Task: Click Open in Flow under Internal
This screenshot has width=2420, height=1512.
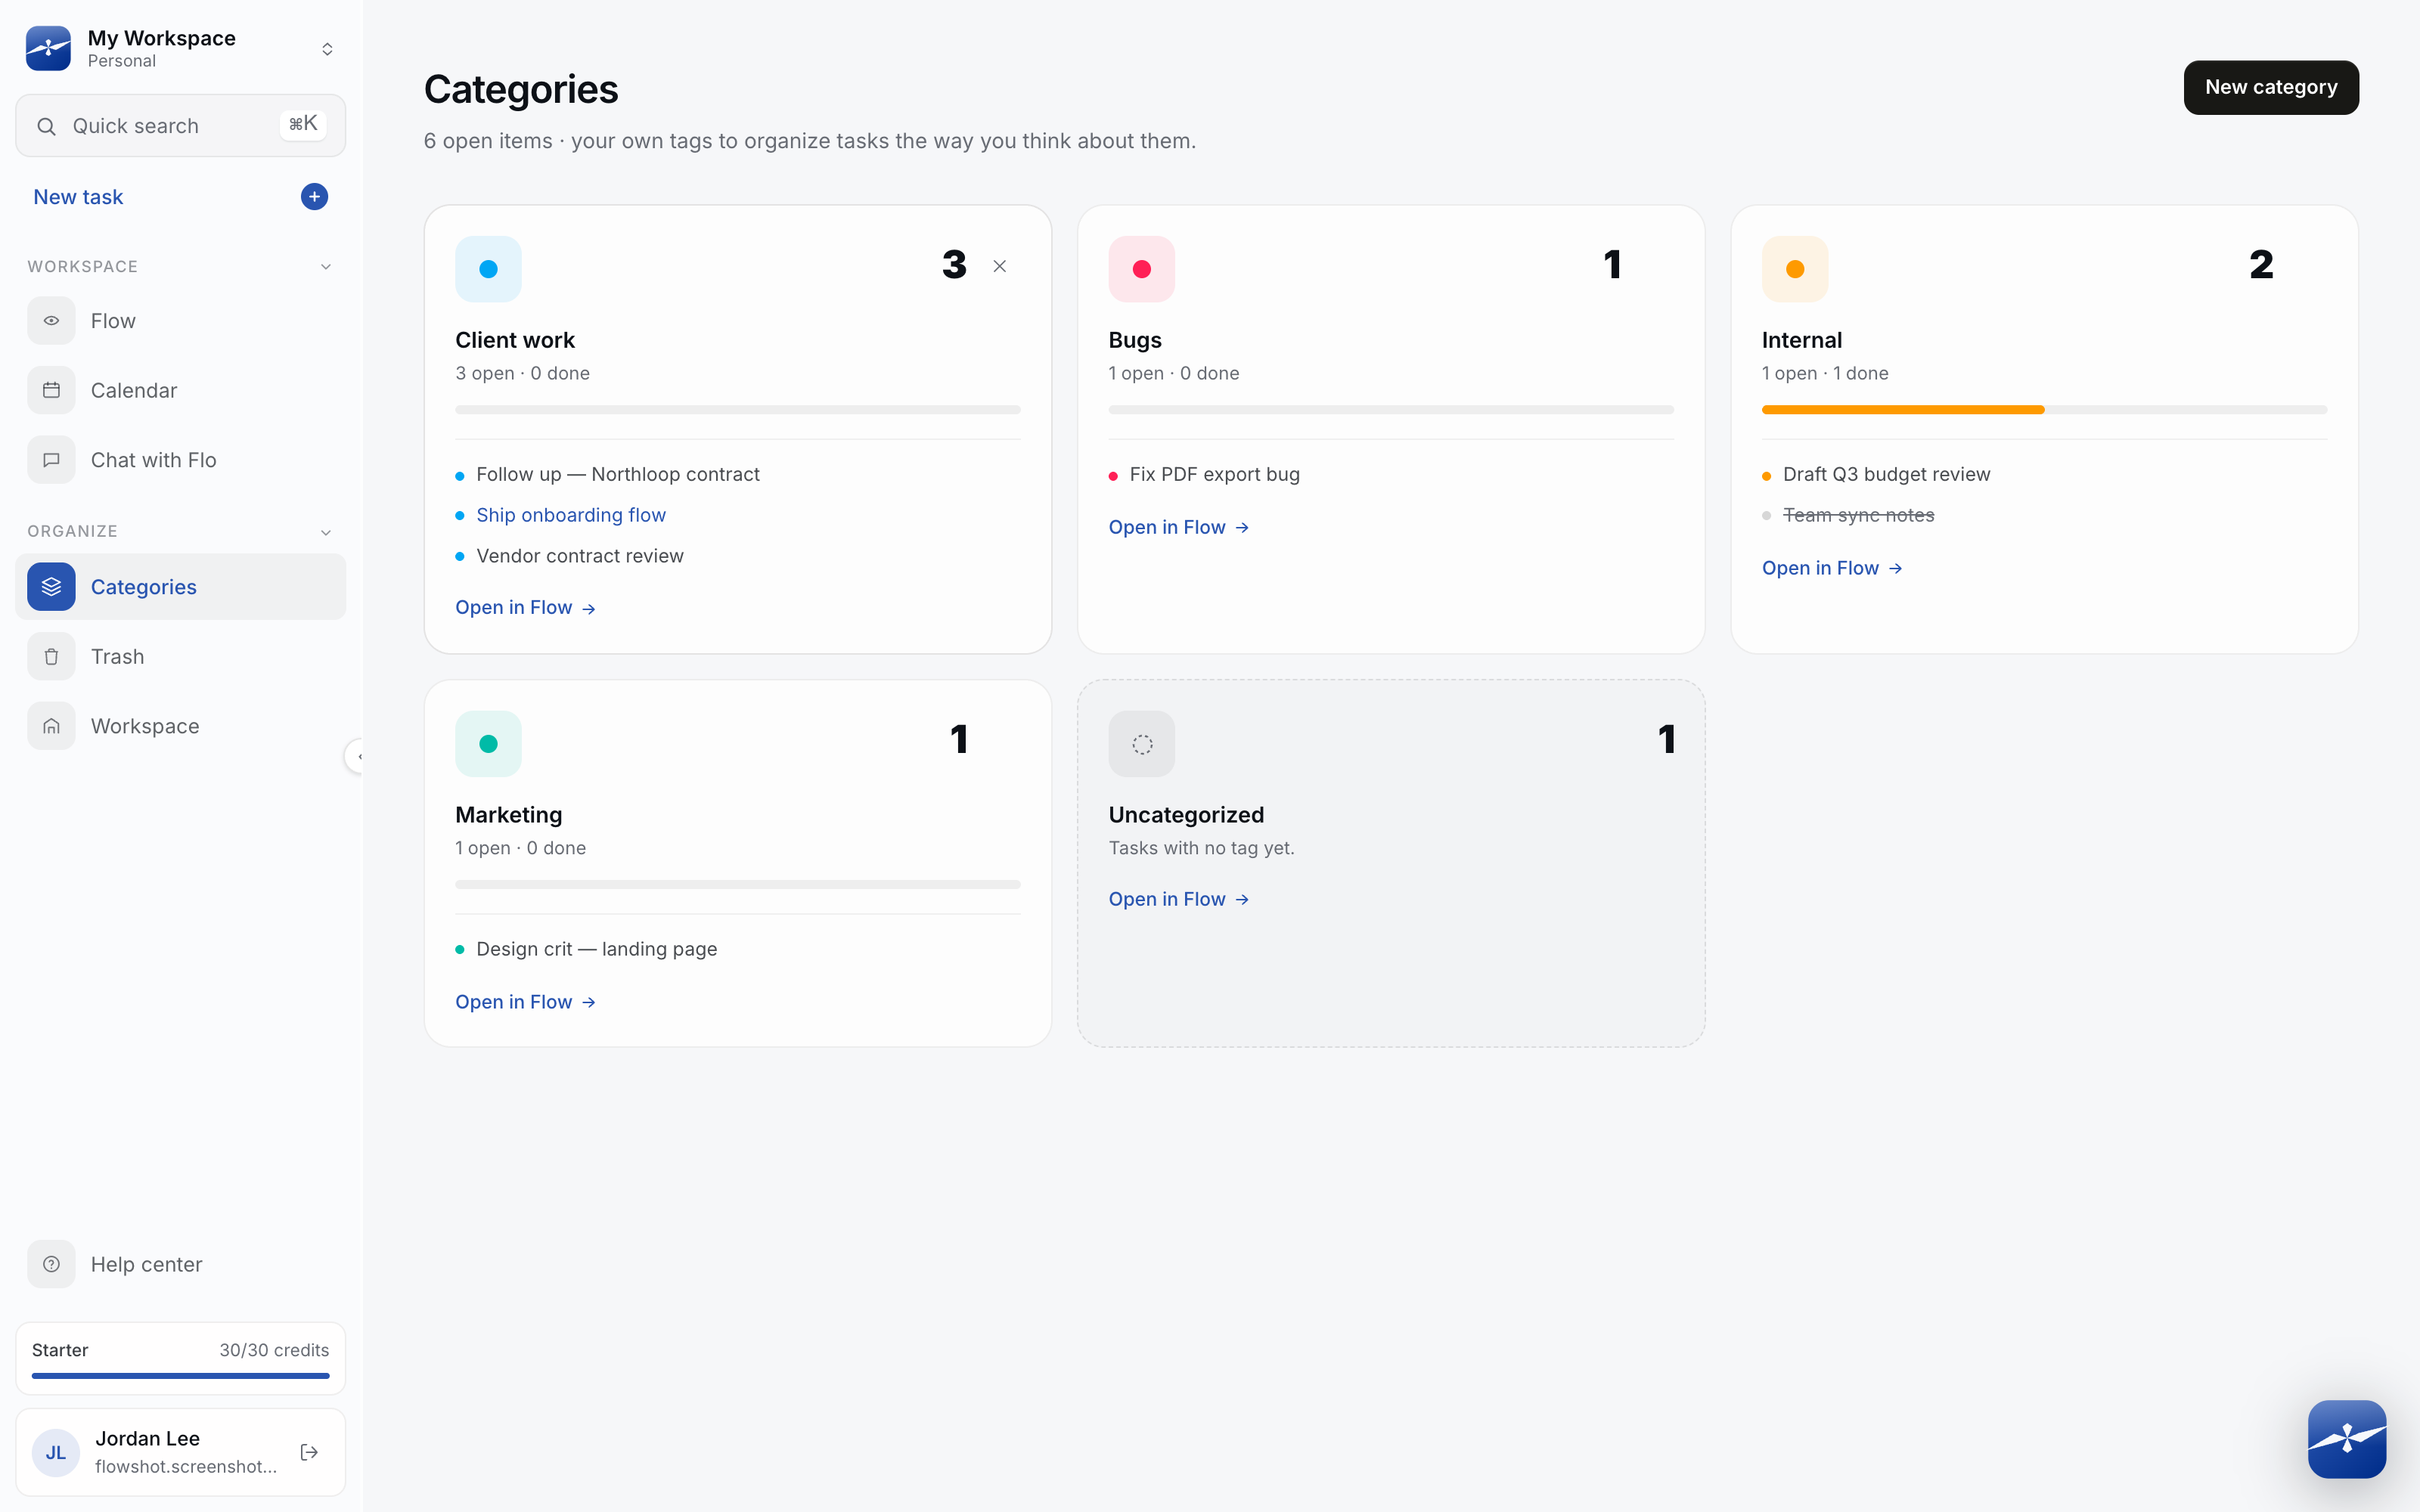Action: tap(1832, 568)
